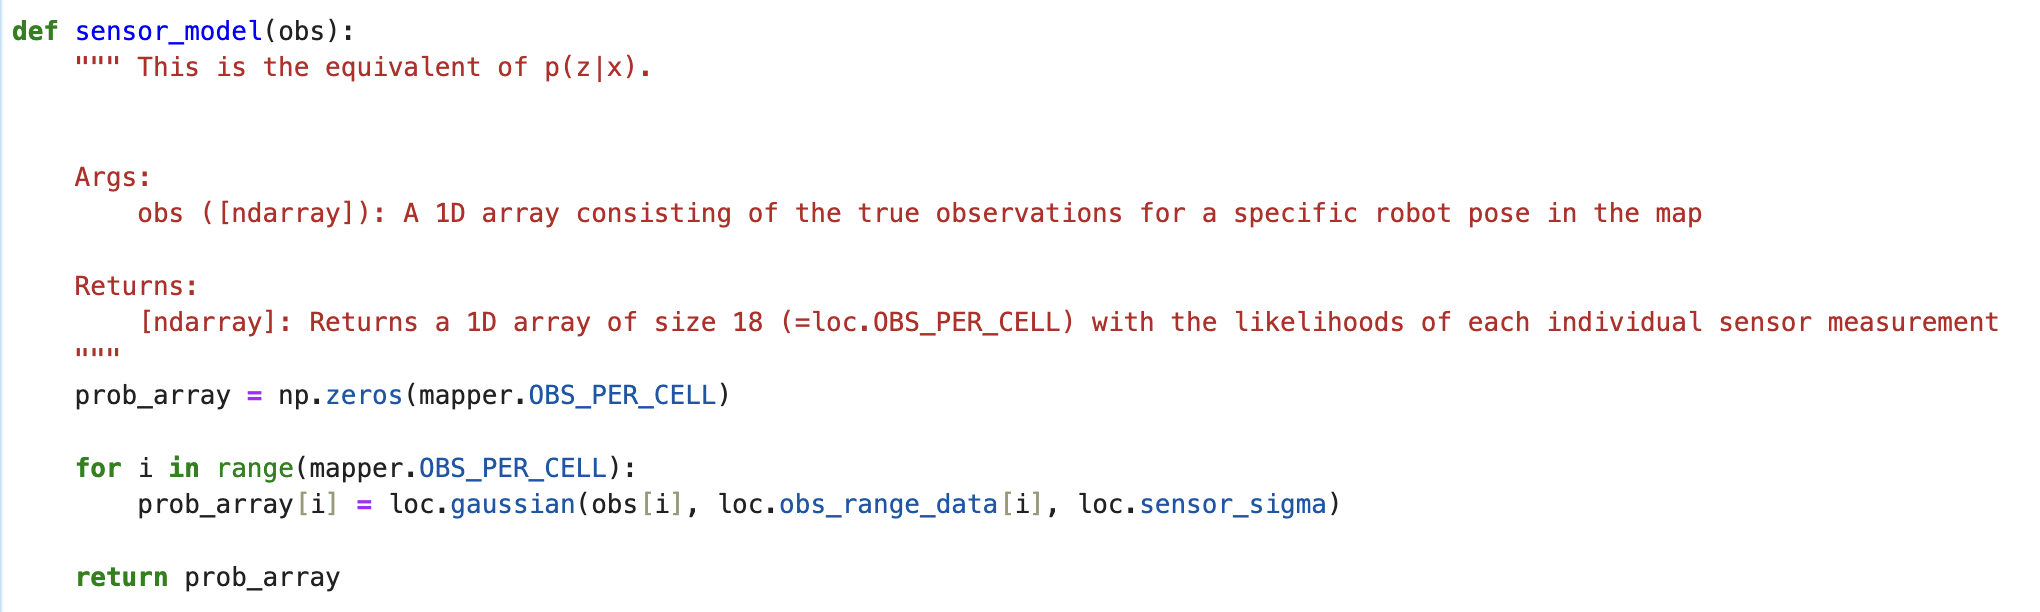Screen dimensions: 2040x612
Task: Click sensor_sigma attribute
Action: point(1232,505)
